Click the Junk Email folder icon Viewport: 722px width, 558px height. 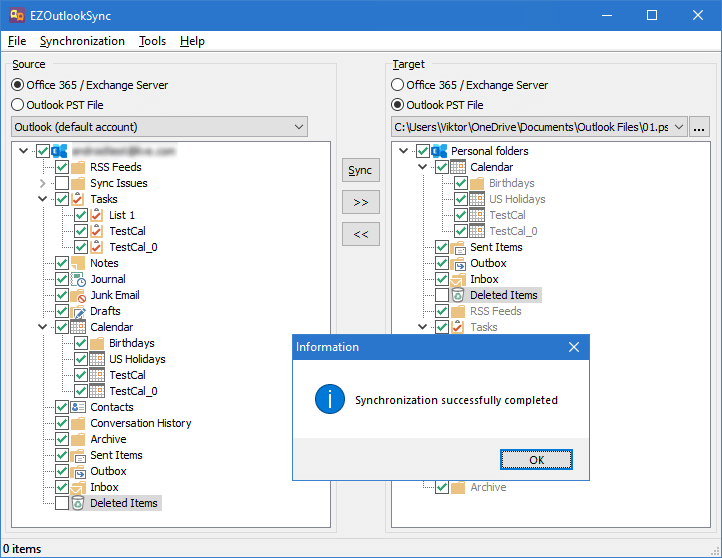tap(78, 295)
